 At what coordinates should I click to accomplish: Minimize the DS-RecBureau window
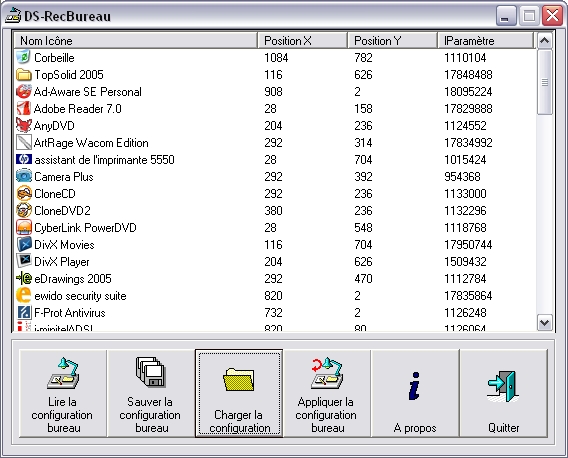506,16
